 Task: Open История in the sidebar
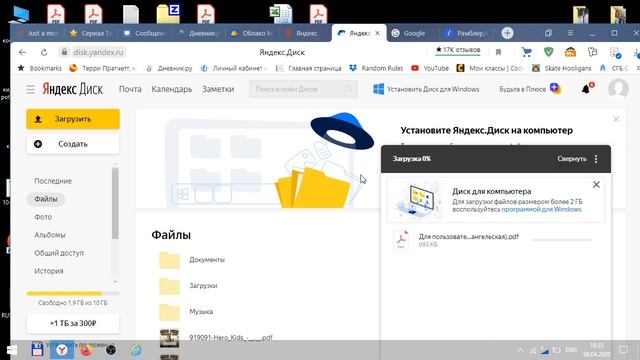coord(49,271)
